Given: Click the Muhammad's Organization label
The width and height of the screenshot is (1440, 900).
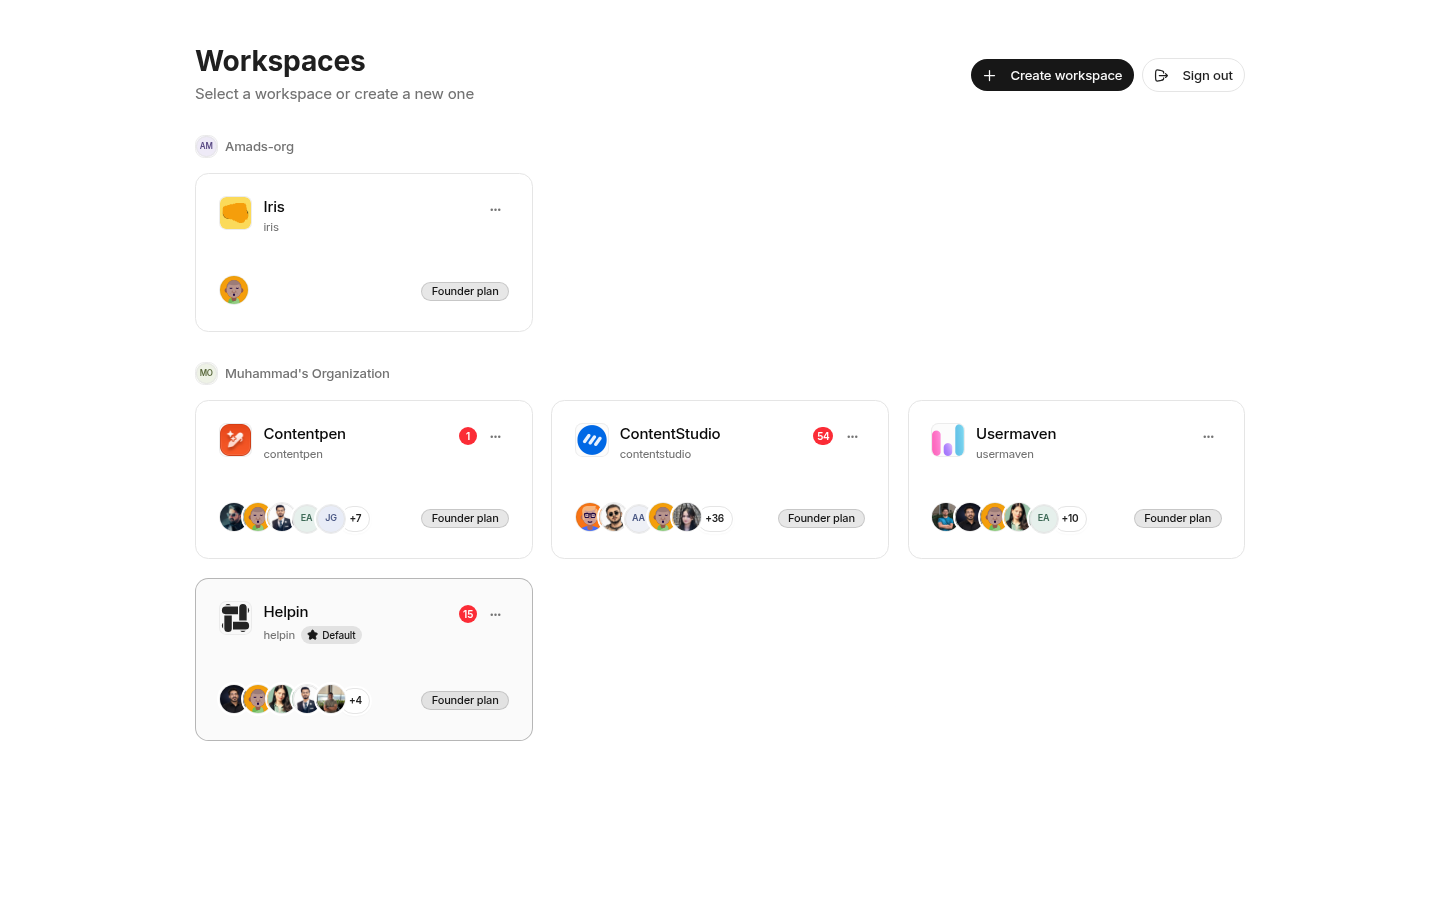Looking at the screenshot, I should [x=307, y=373].
